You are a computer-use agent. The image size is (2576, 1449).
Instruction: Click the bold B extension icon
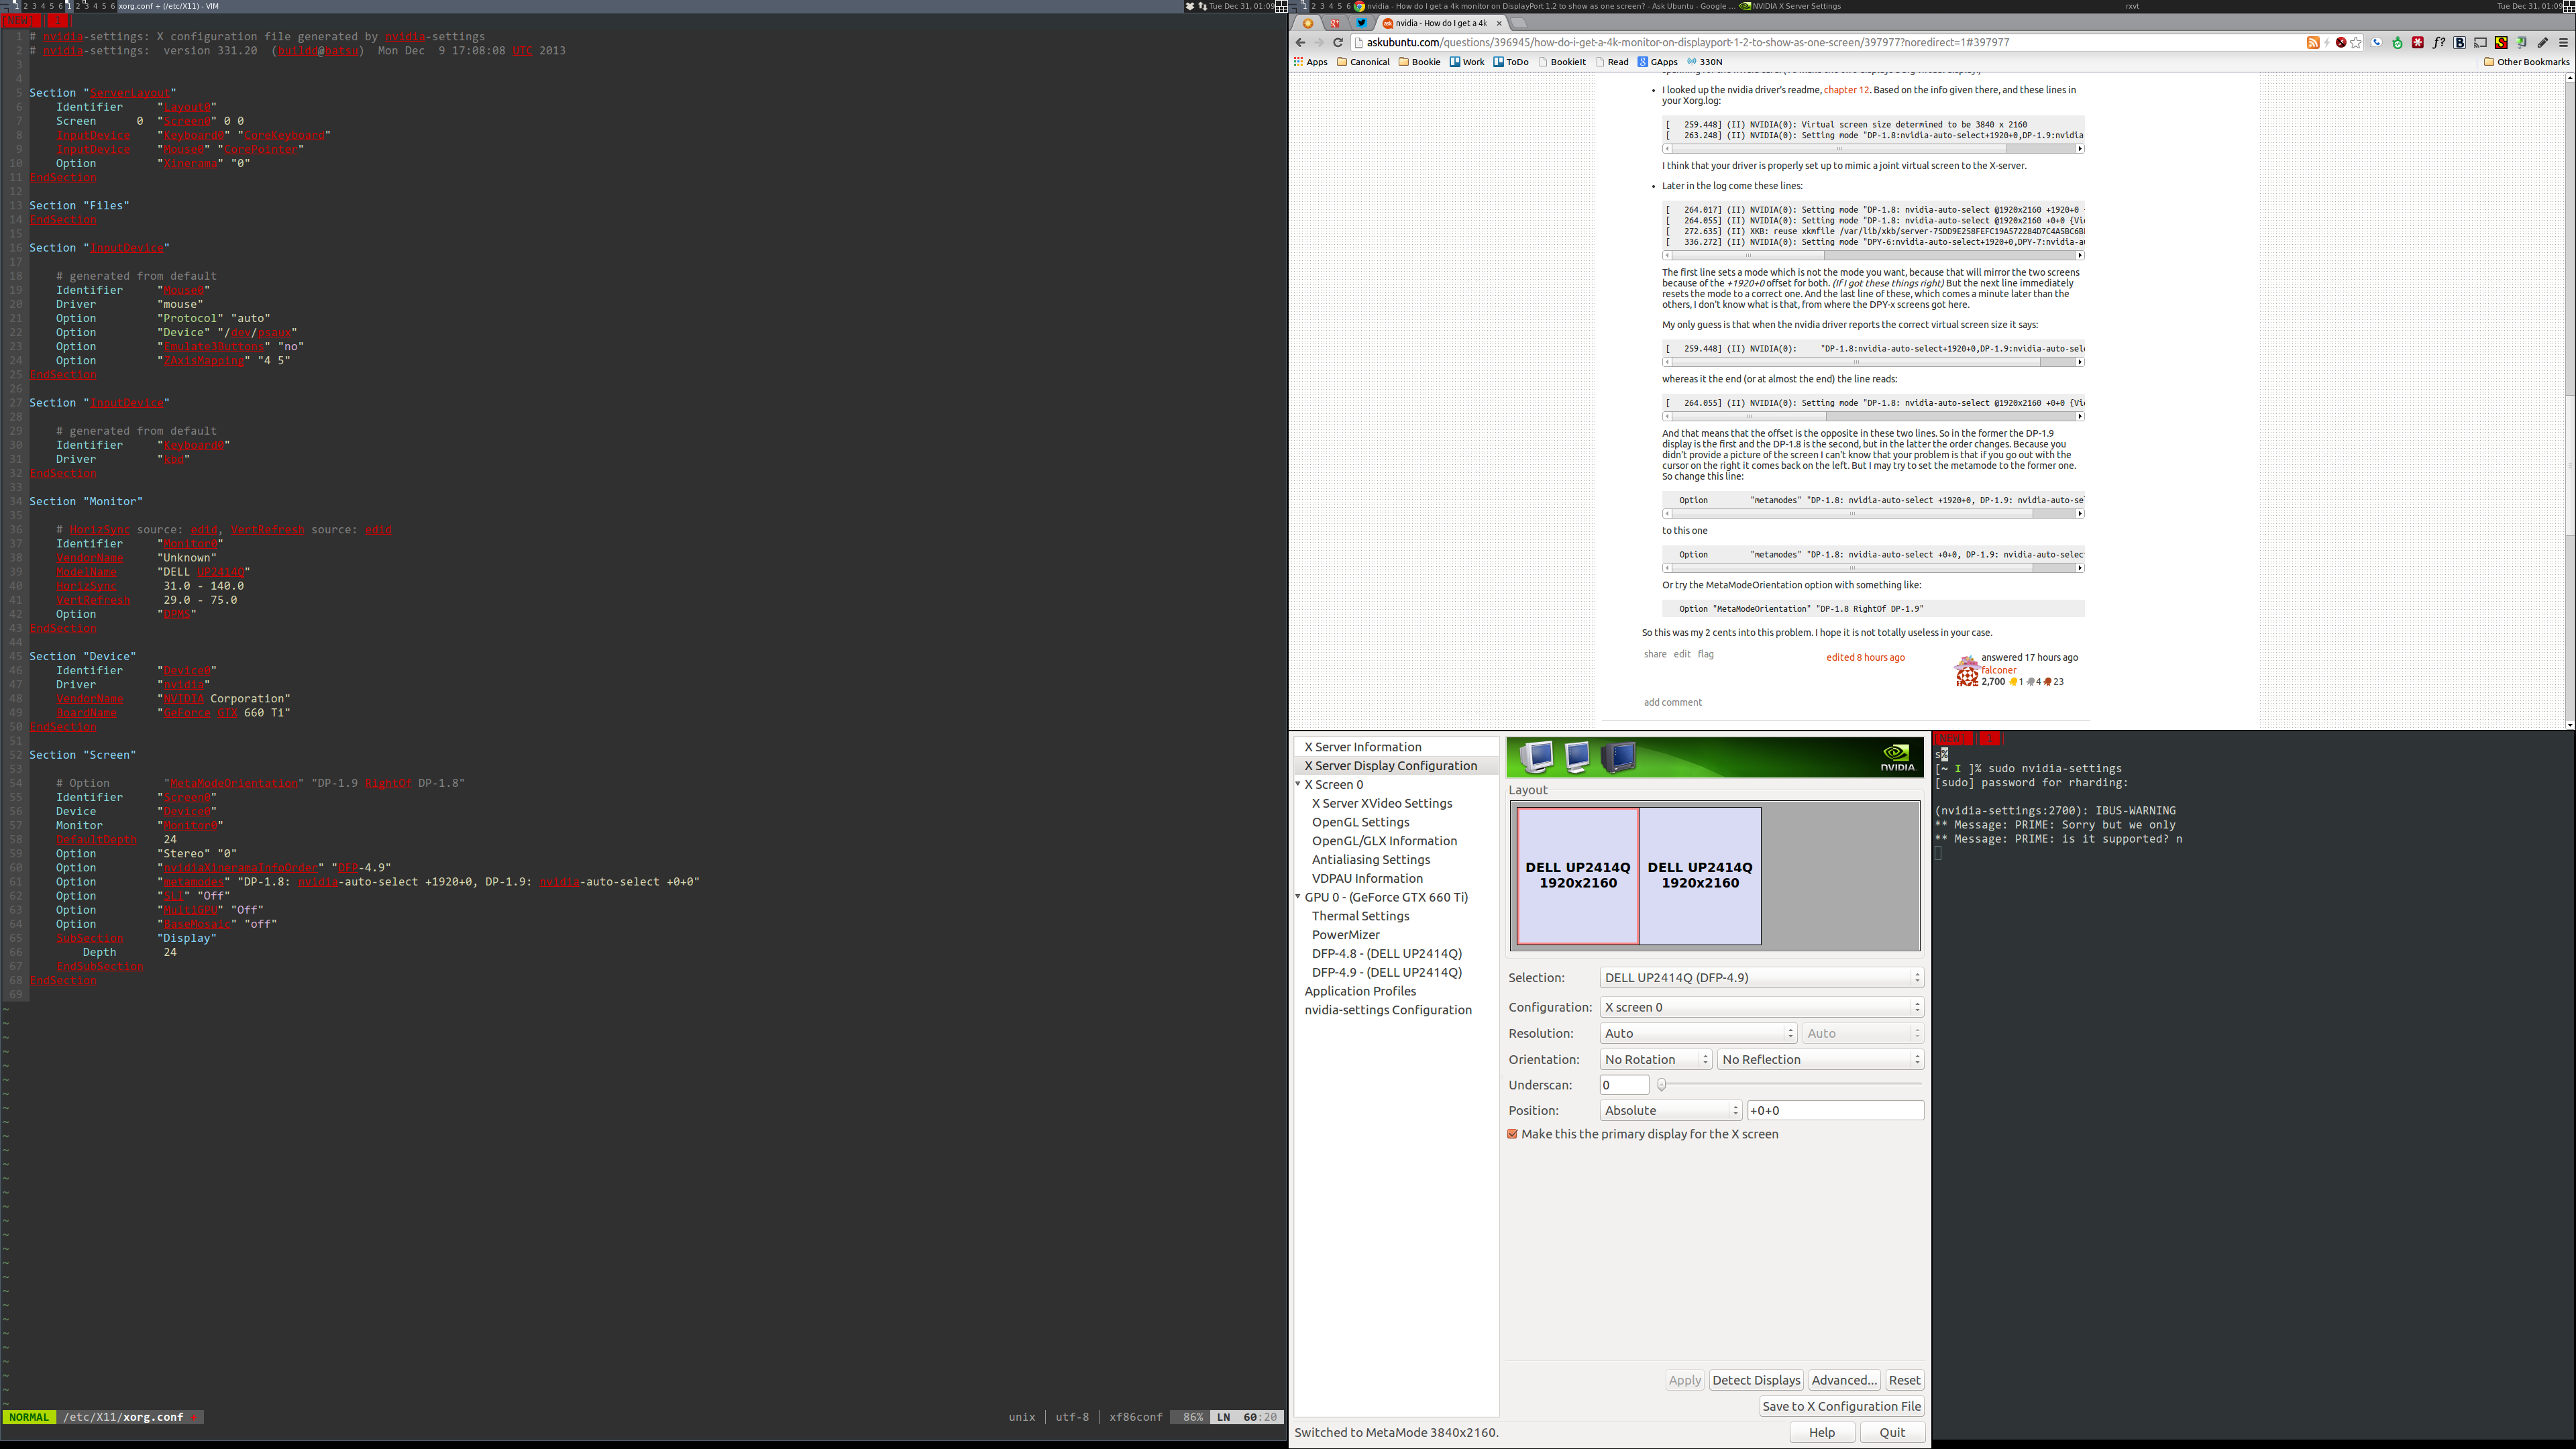coord(2460,42)
